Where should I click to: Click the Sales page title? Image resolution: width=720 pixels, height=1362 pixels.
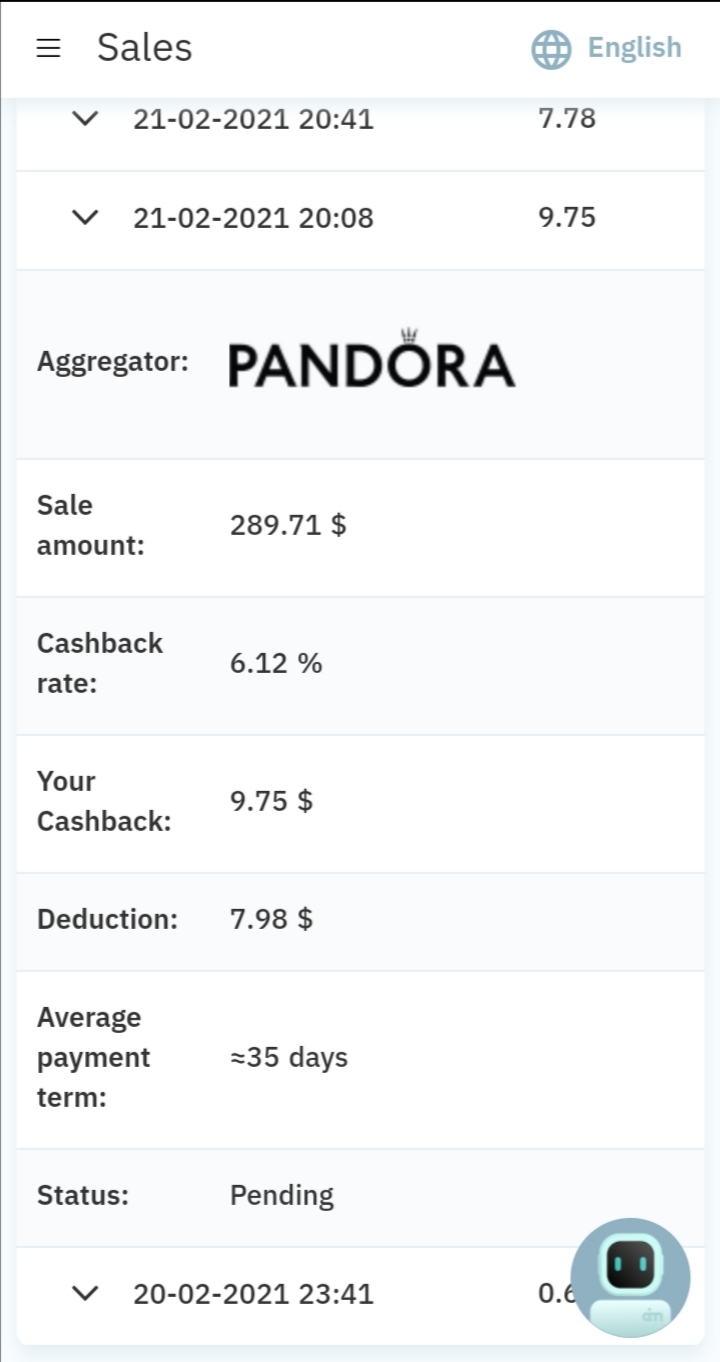[144, 48]
